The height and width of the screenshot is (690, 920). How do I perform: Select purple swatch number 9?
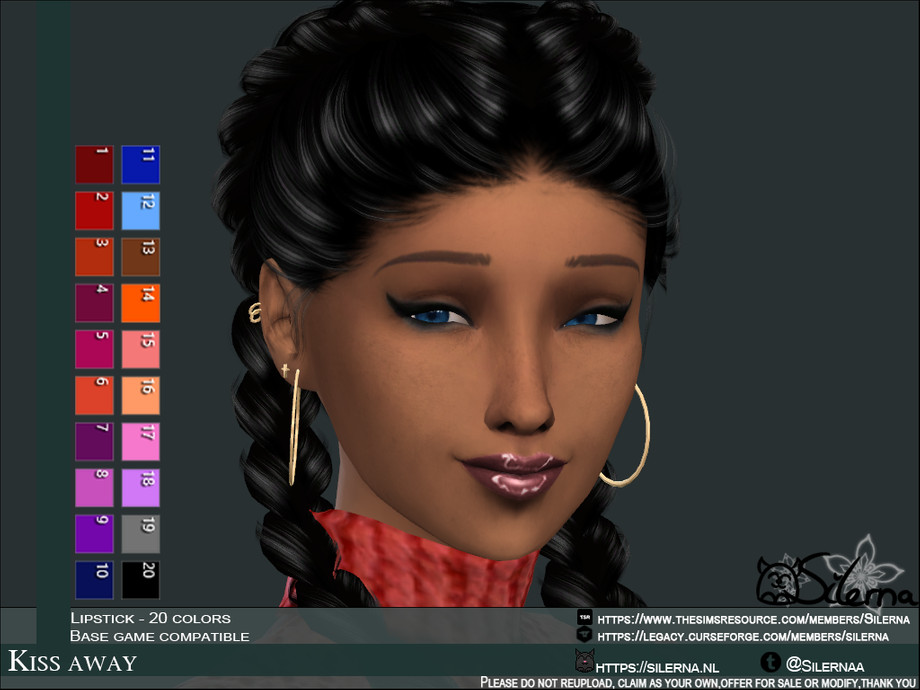[94, 533]
